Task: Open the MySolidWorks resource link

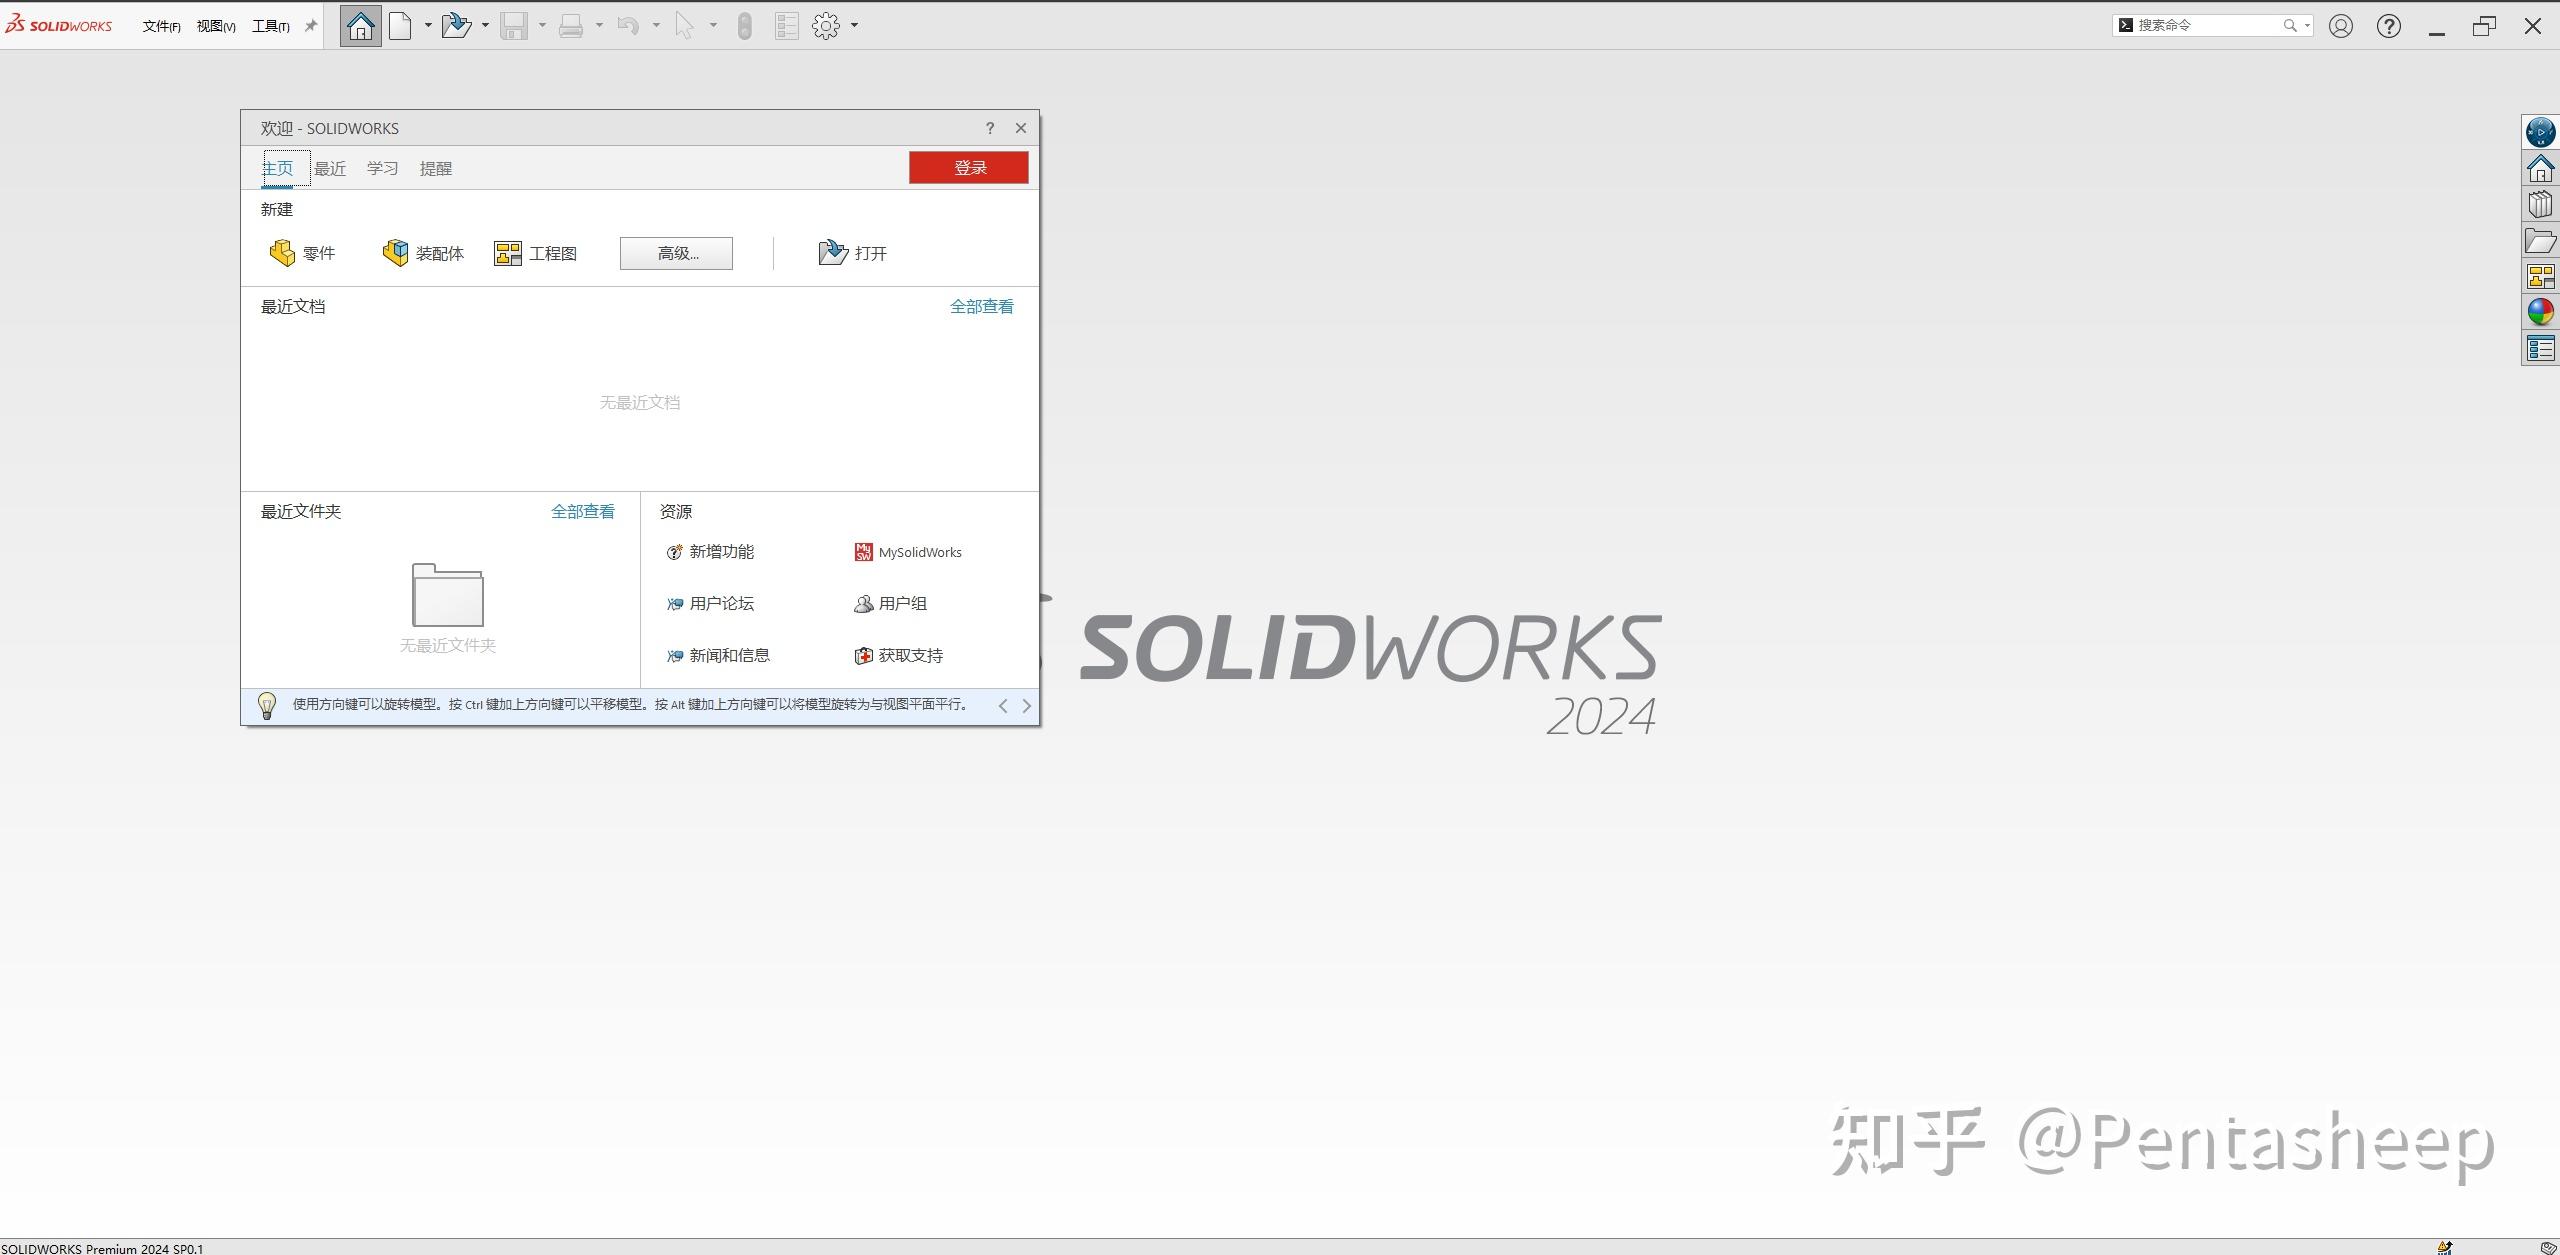Action: pyautogui.click(x=908, y=552)
